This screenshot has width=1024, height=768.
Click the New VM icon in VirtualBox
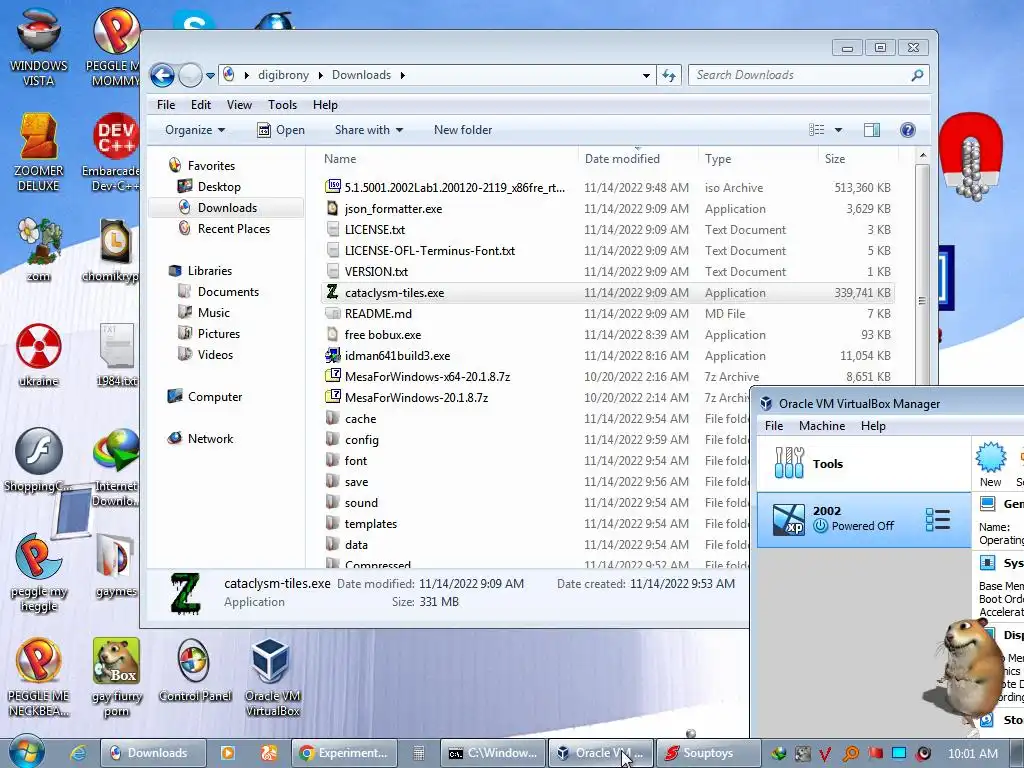991,464
